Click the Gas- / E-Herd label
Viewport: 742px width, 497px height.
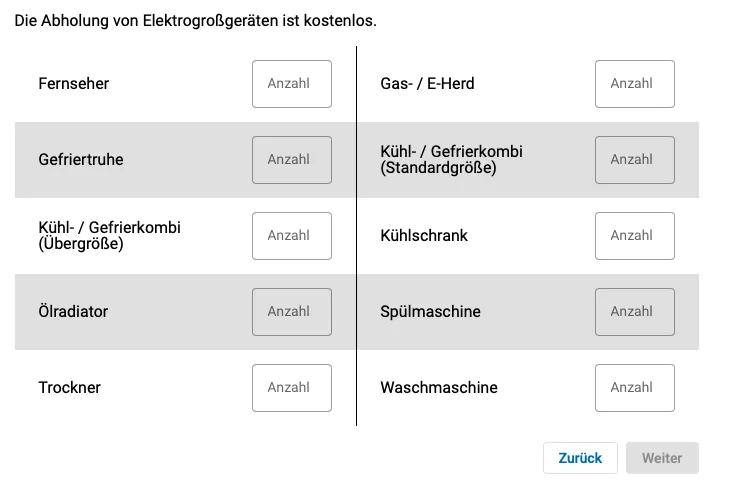[x=427, y=83]
